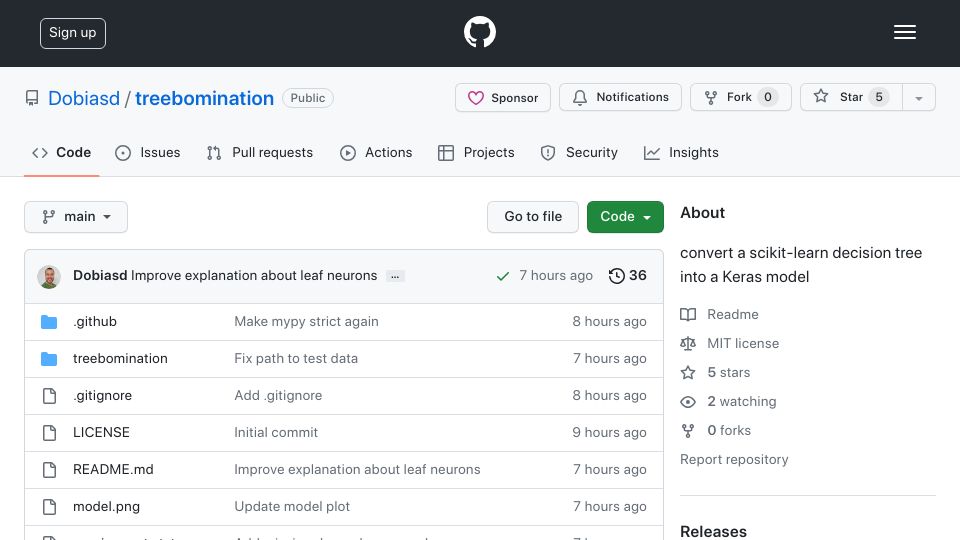Viewport: 960px width, 540px height.
Task: Click the fork icon next to 0 forks
Action: pos(688,430)
